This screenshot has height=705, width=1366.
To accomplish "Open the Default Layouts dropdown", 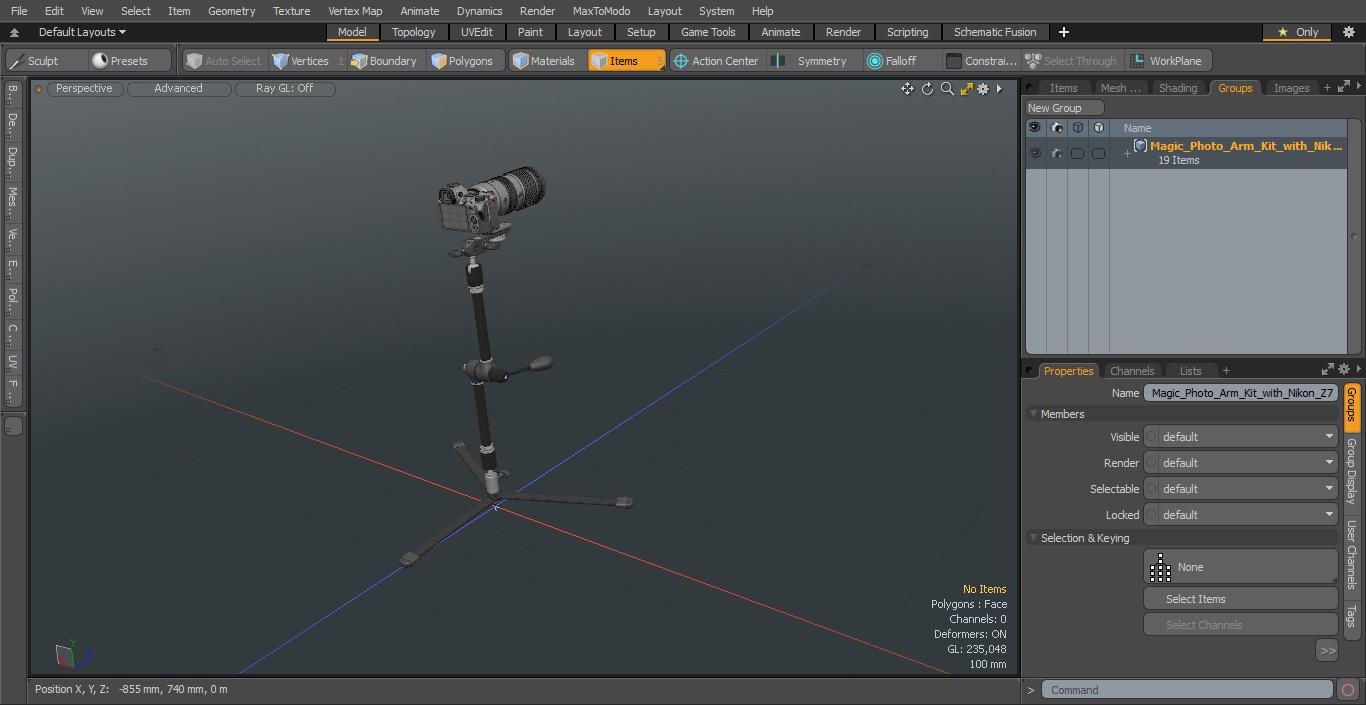I will coord(82,32).
